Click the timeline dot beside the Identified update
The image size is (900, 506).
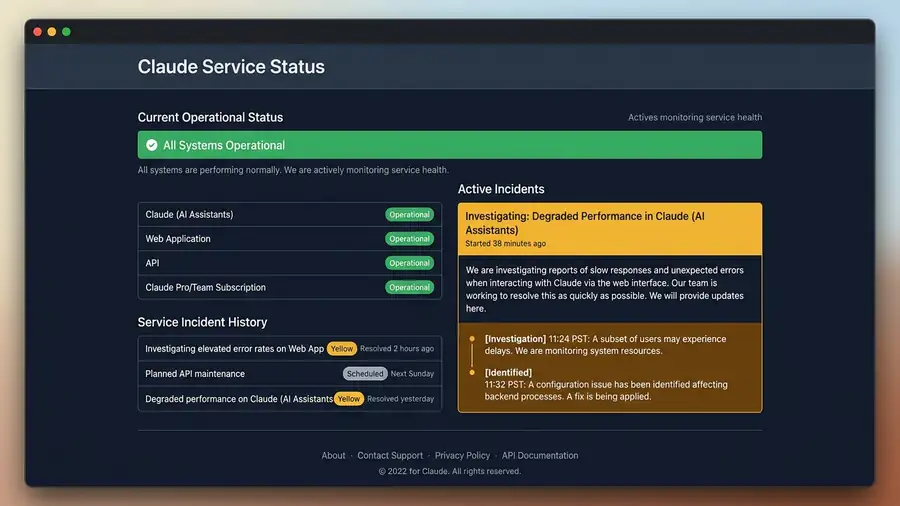coord(472,372)
